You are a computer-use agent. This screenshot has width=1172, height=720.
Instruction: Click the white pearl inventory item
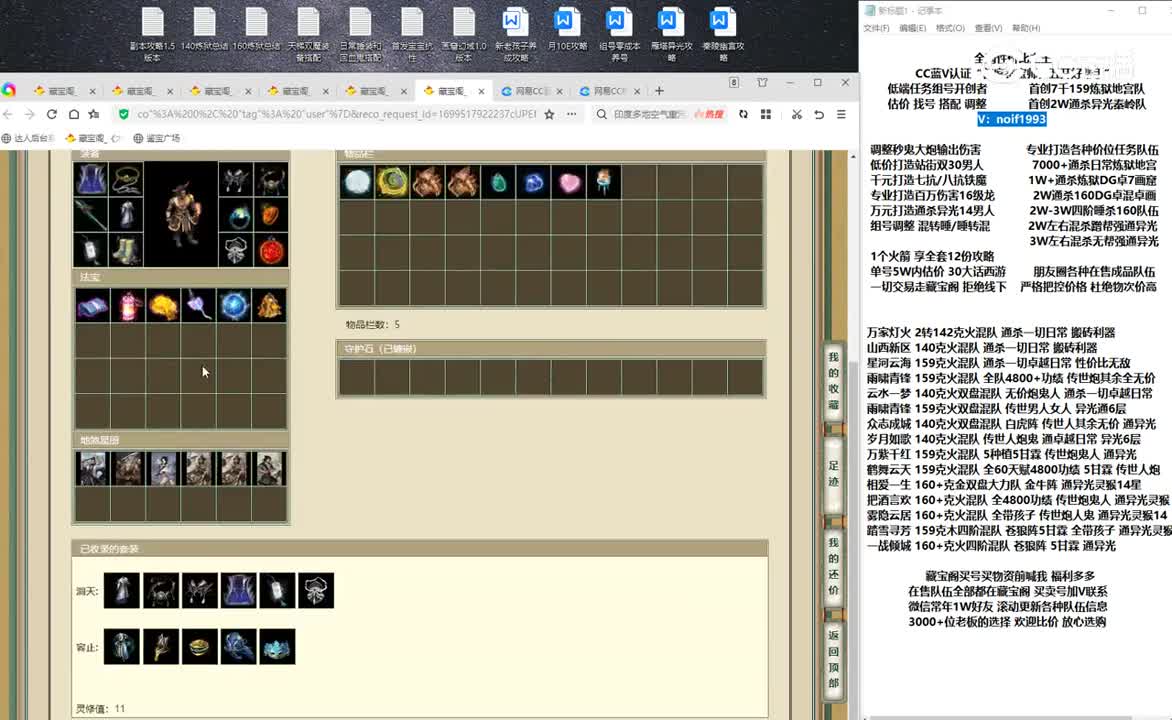[357, 182]
